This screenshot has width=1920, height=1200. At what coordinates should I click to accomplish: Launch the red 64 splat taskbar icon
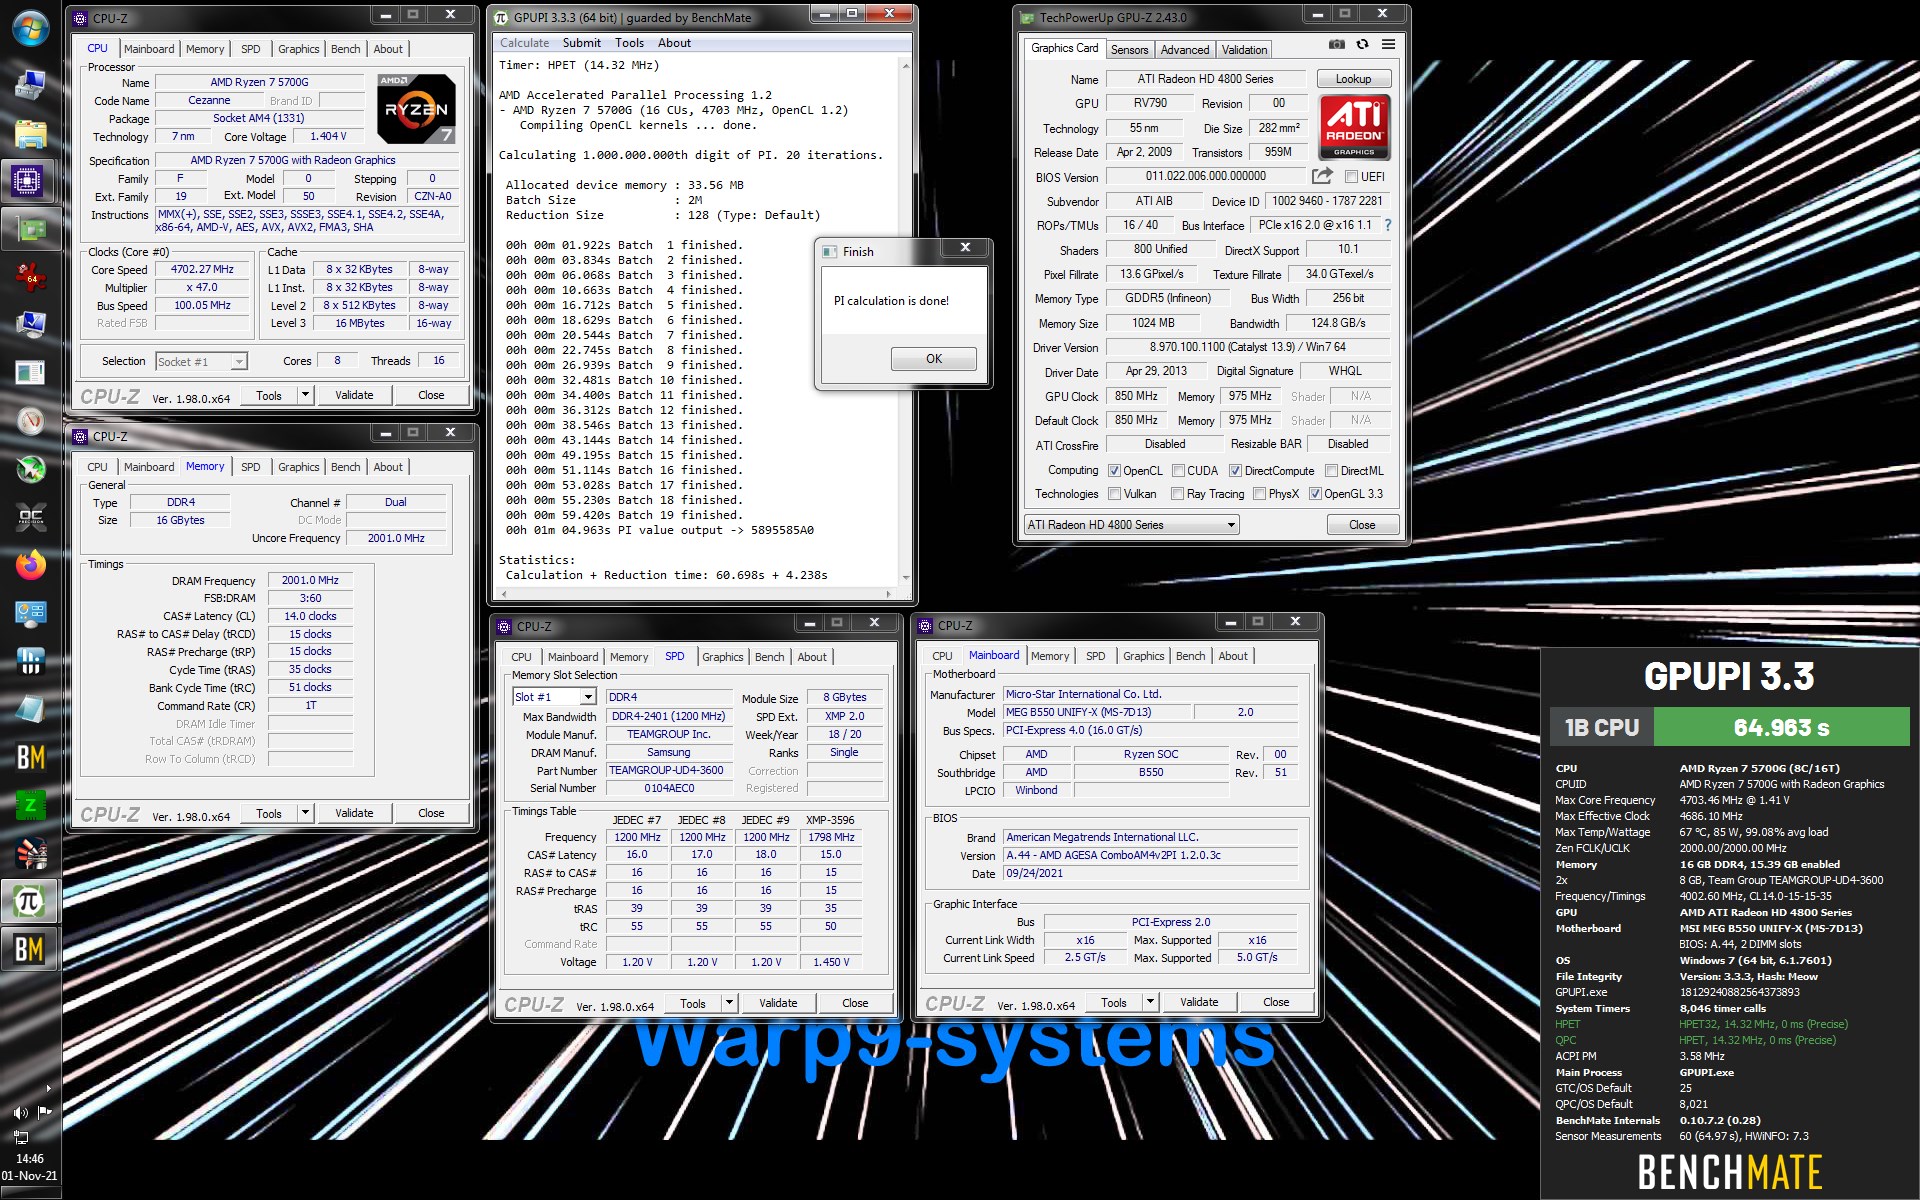click(30, 277)
